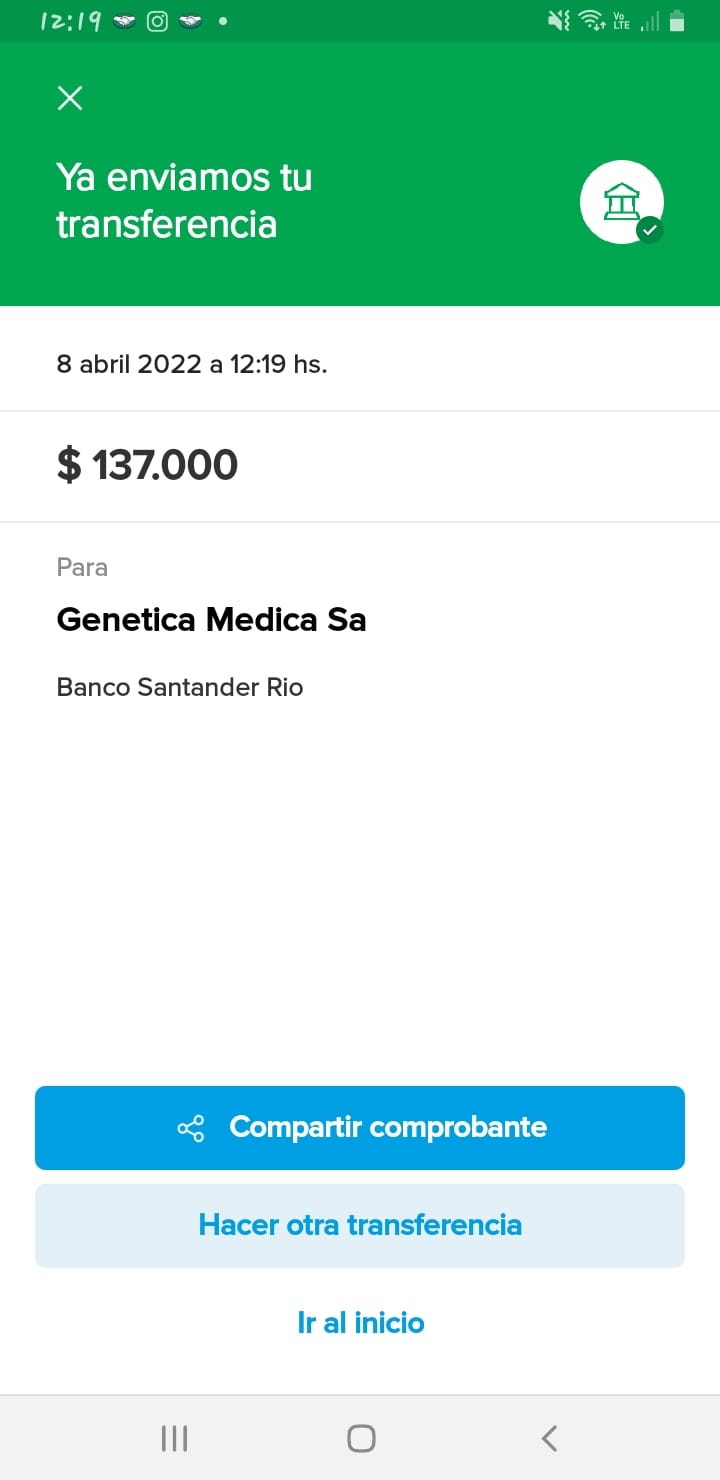Close the transfer confirmation with the X
This screenshot has height=1480, width=720.
click(70, 98)
